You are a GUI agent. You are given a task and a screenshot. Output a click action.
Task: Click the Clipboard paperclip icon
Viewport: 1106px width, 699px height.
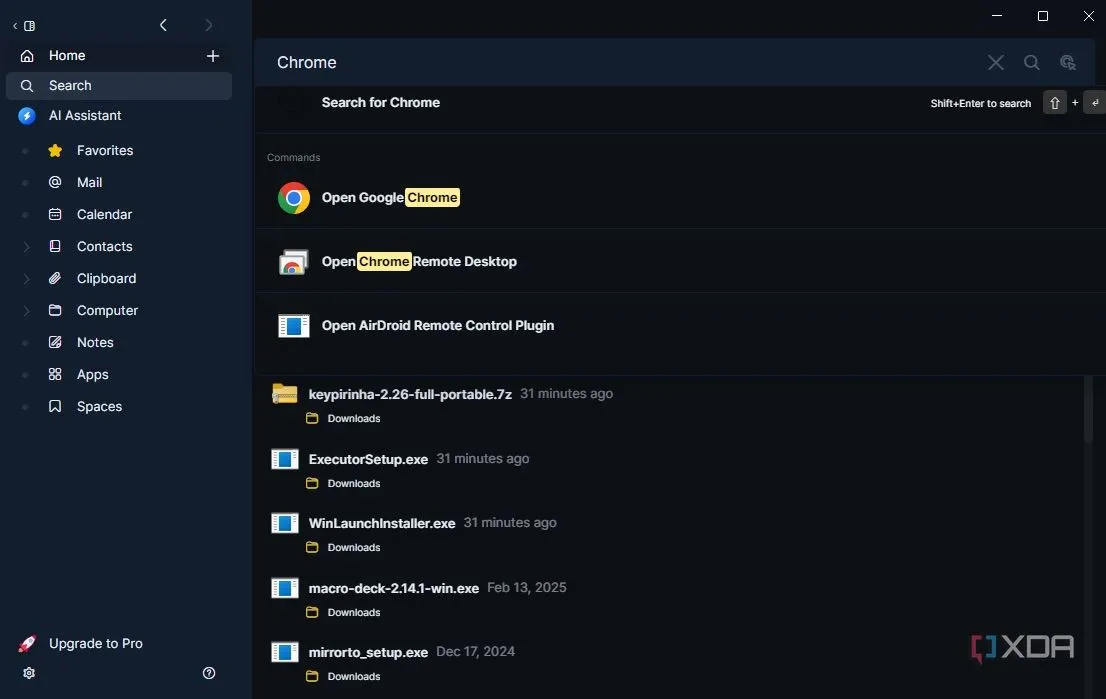(x=55, y=278)
